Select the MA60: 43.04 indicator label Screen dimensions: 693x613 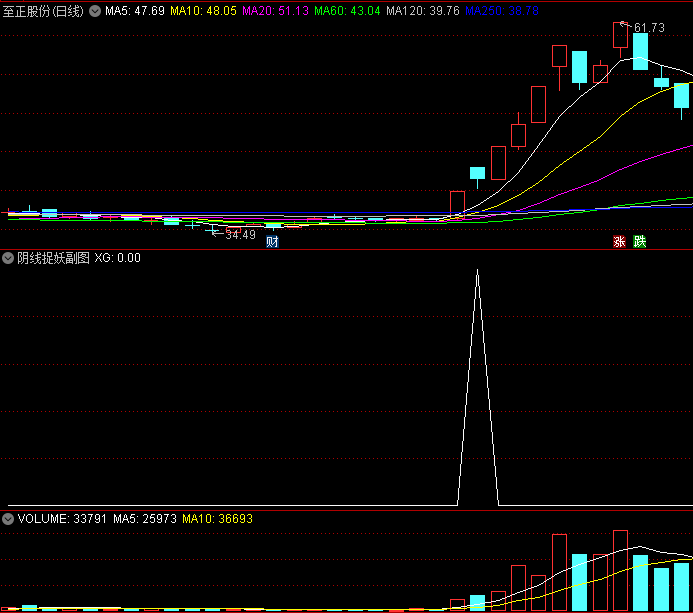tap(347, 11)
